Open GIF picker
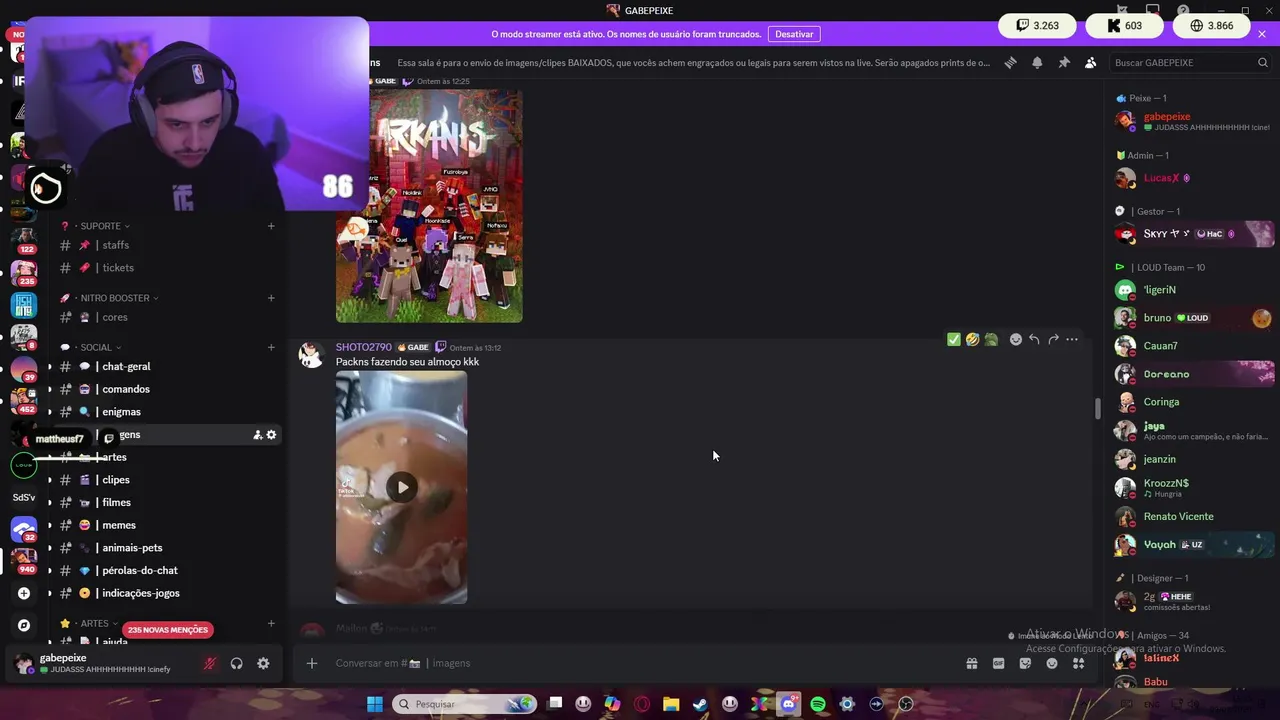This screenshot has height=720, width=1280. (998, 663)
